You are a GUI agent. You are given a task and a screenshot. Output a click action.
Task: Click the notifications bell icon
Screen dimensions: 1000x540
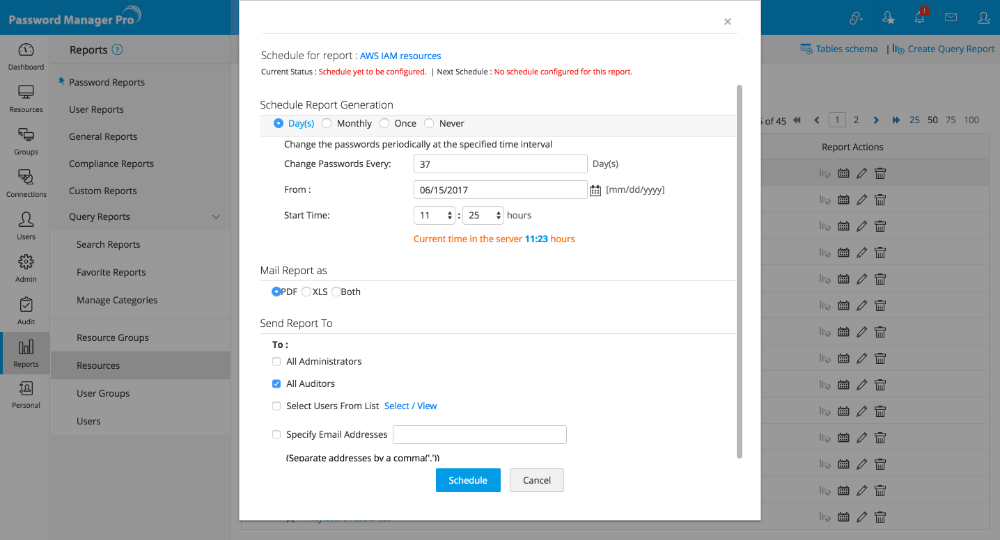click(919, 17)
